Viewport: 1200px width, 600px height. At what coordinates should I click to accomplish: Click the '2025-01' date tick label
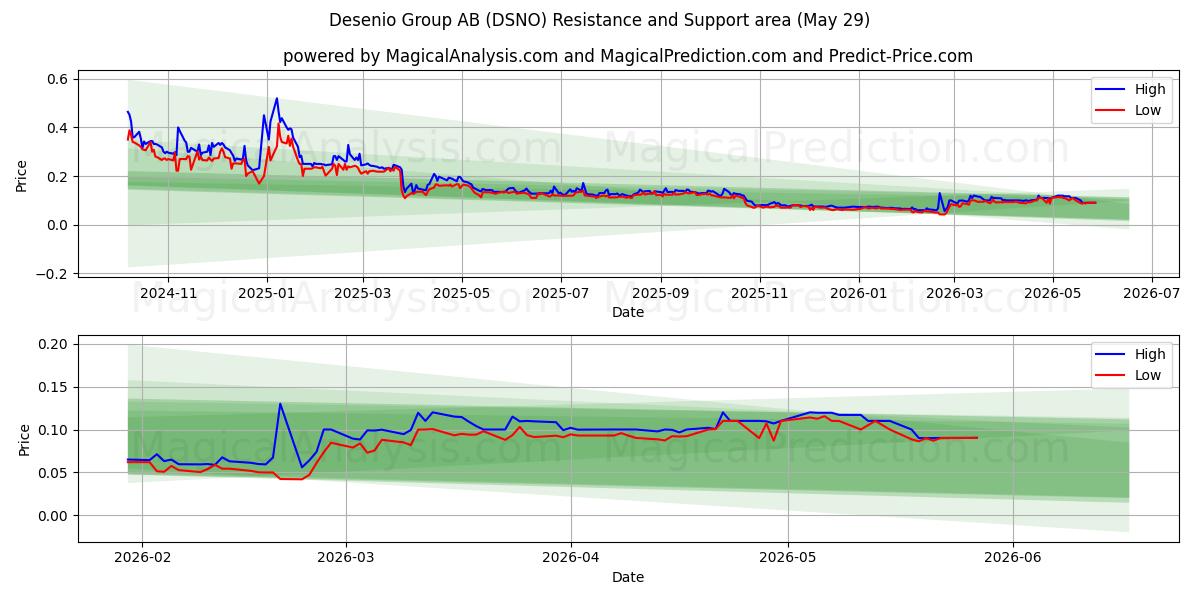pyautogui.click(x=266, y=293)
